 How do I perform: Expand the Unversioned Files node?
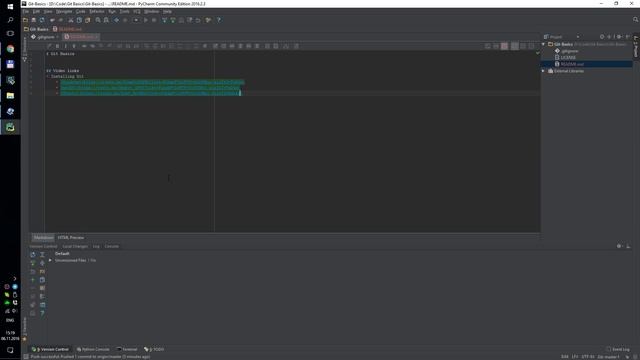[50, 260]
